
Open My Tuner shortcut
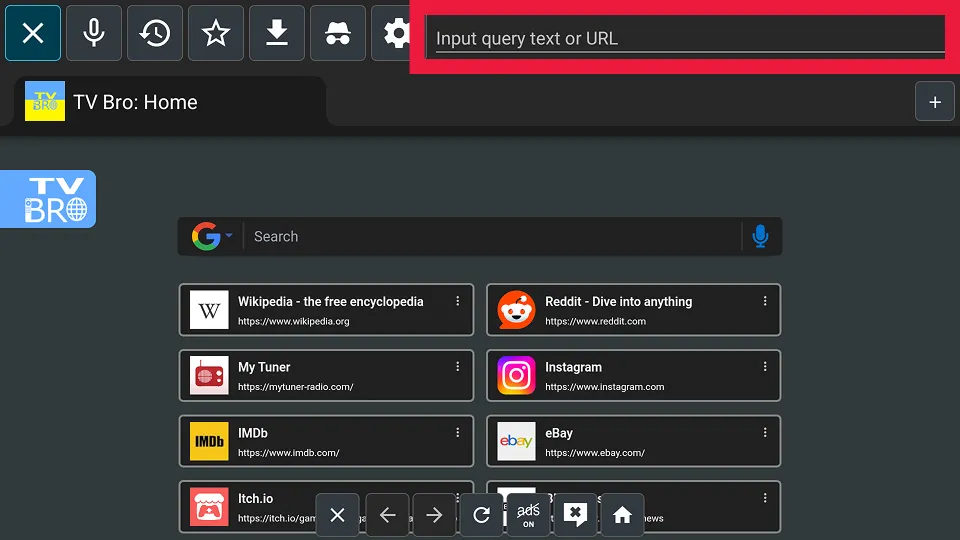point(326,375)
